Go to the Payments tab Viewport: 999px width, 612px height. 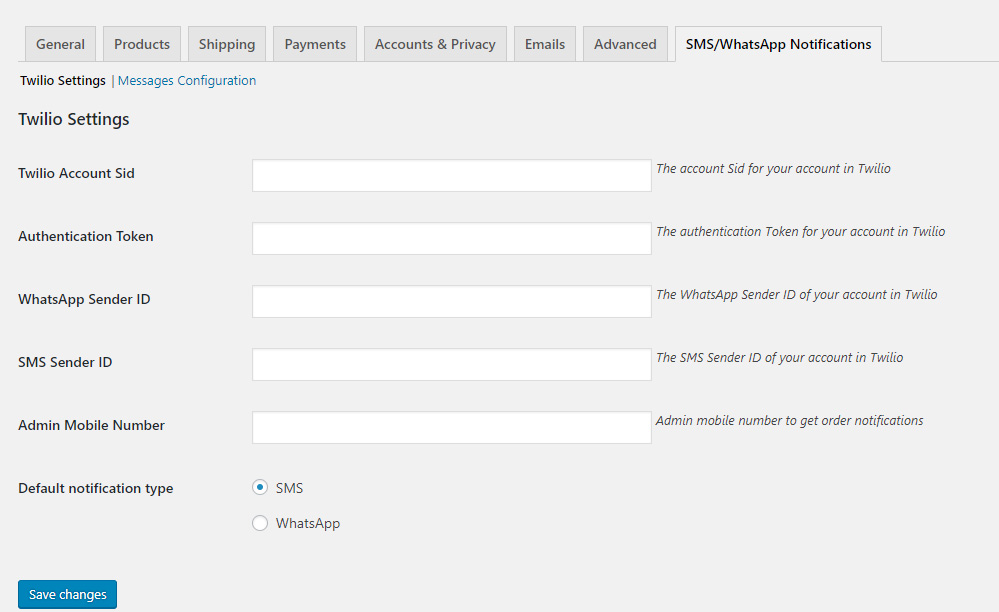click(x=315, y=44)
